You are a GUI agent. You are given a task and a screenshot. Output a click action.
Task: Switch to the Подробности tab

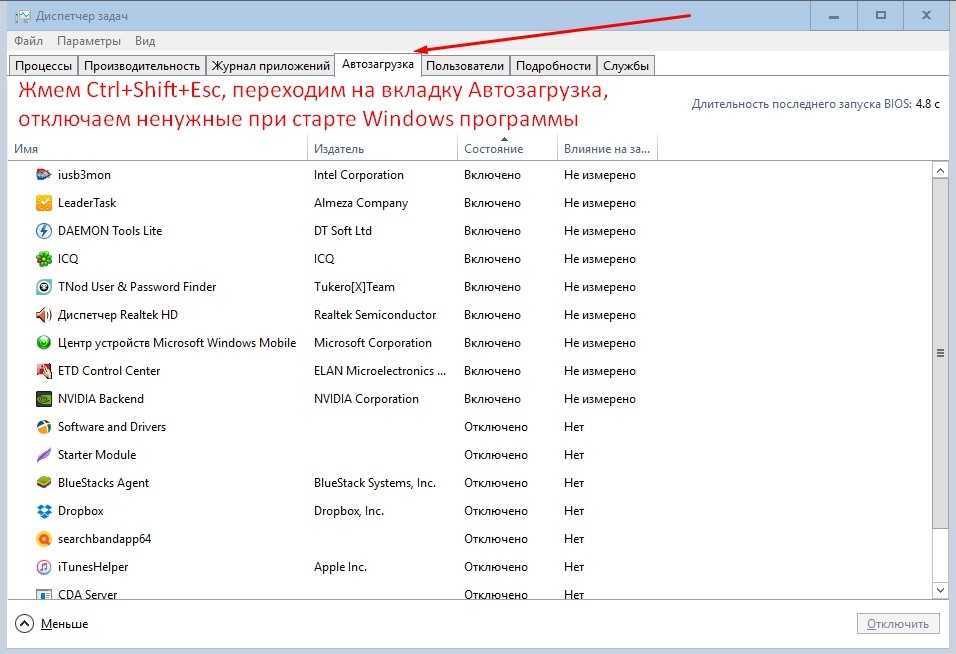click(554, 66)
